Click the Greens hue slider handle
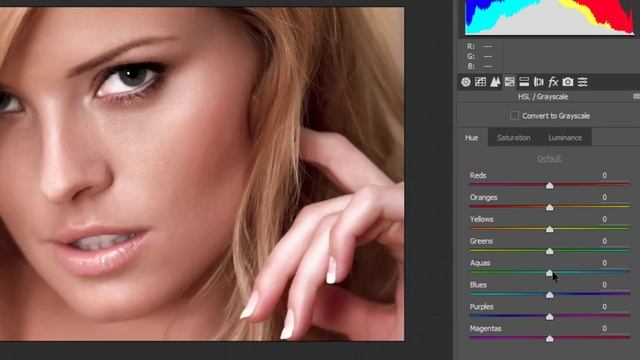The image size is (640, 360). [x=550, y=251]
